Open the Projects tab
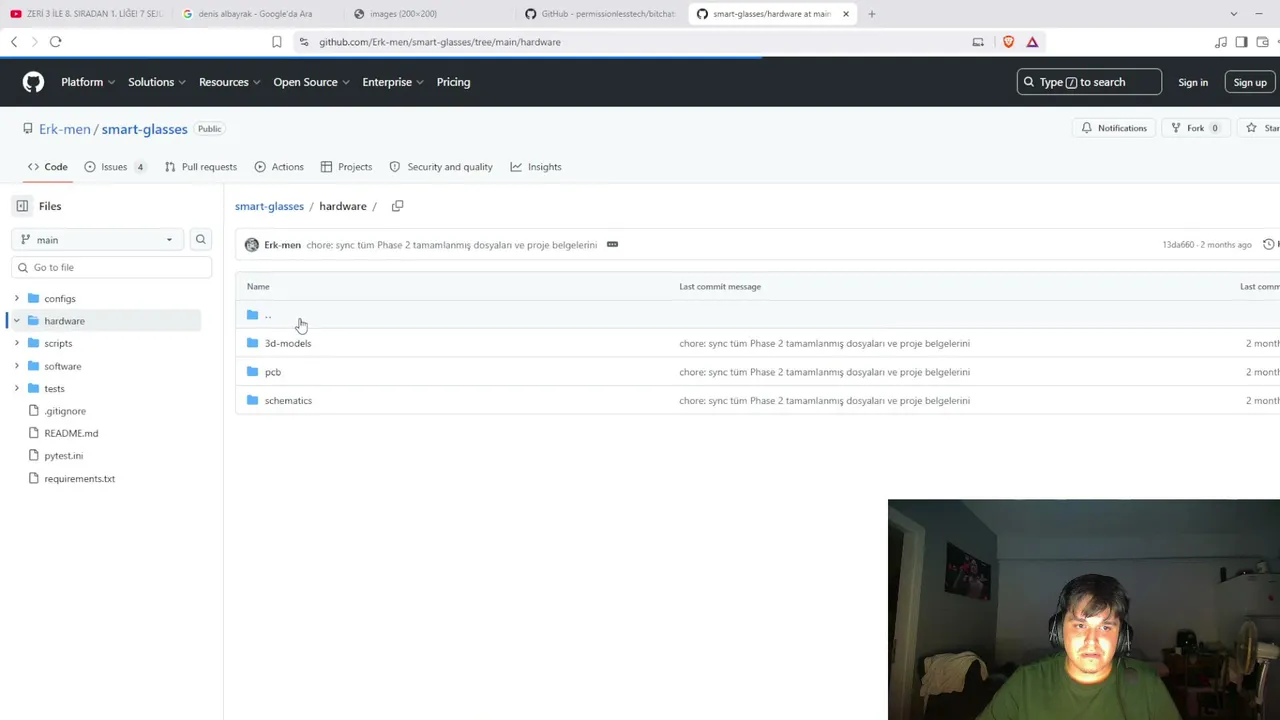Screen dimensions: 1280x720 click(346, 167)
